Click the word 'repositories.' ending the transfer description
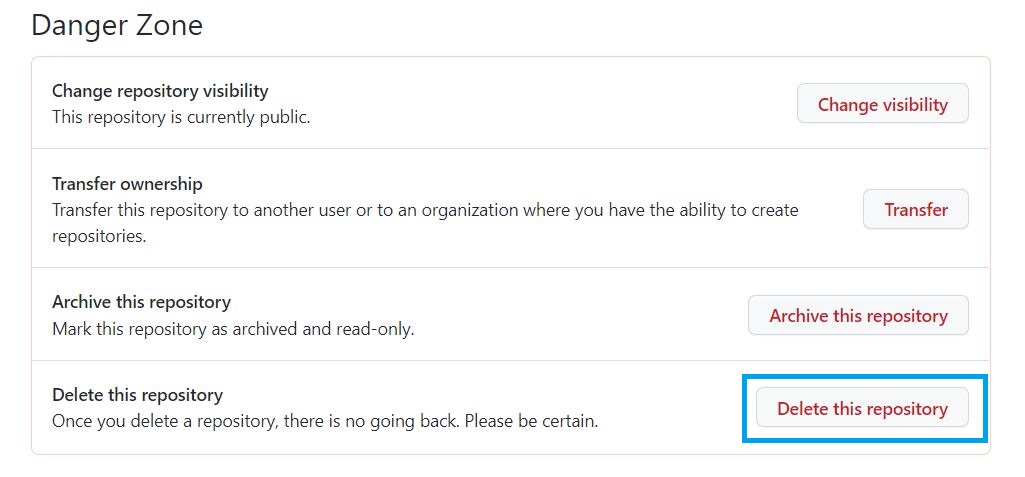The width and height of the screenshot is (1025, 477). tap(99, 237)
